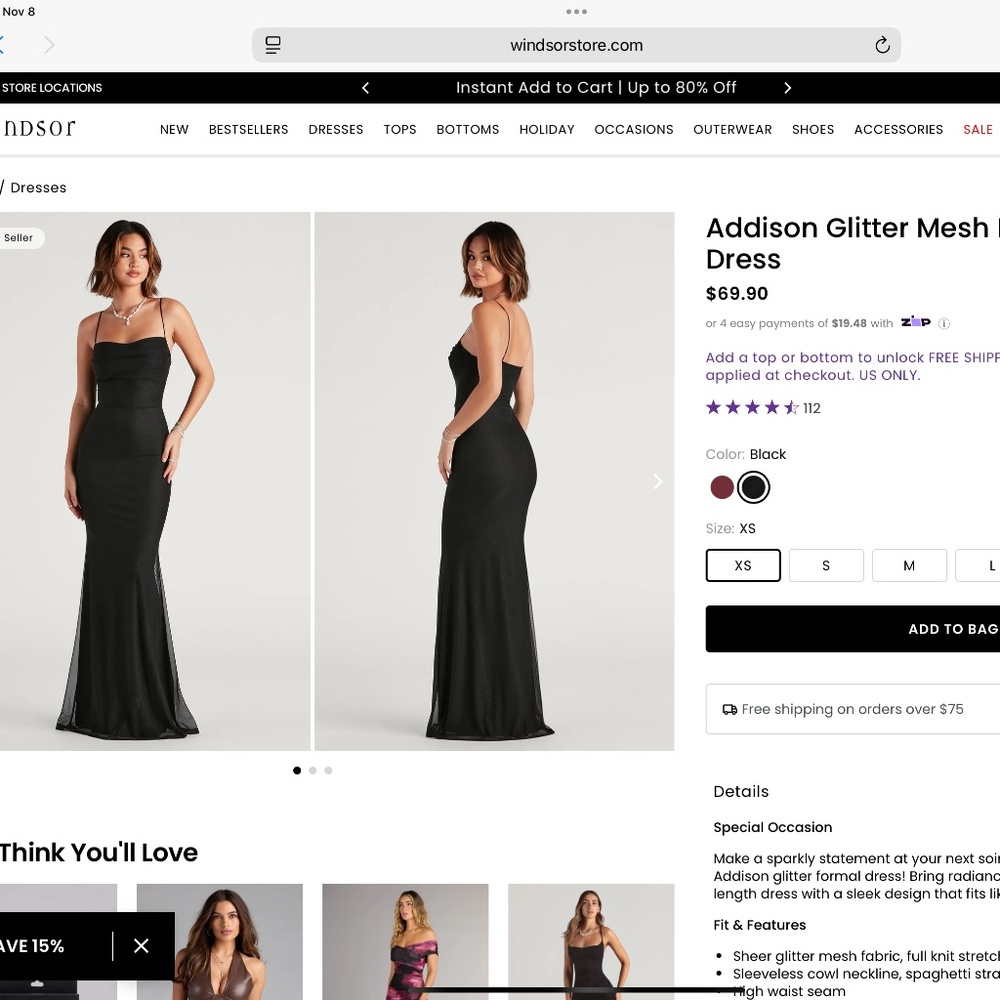Click the free shipping truck icon
The height and width of the screenshot is (1000, 1000).
729,709
